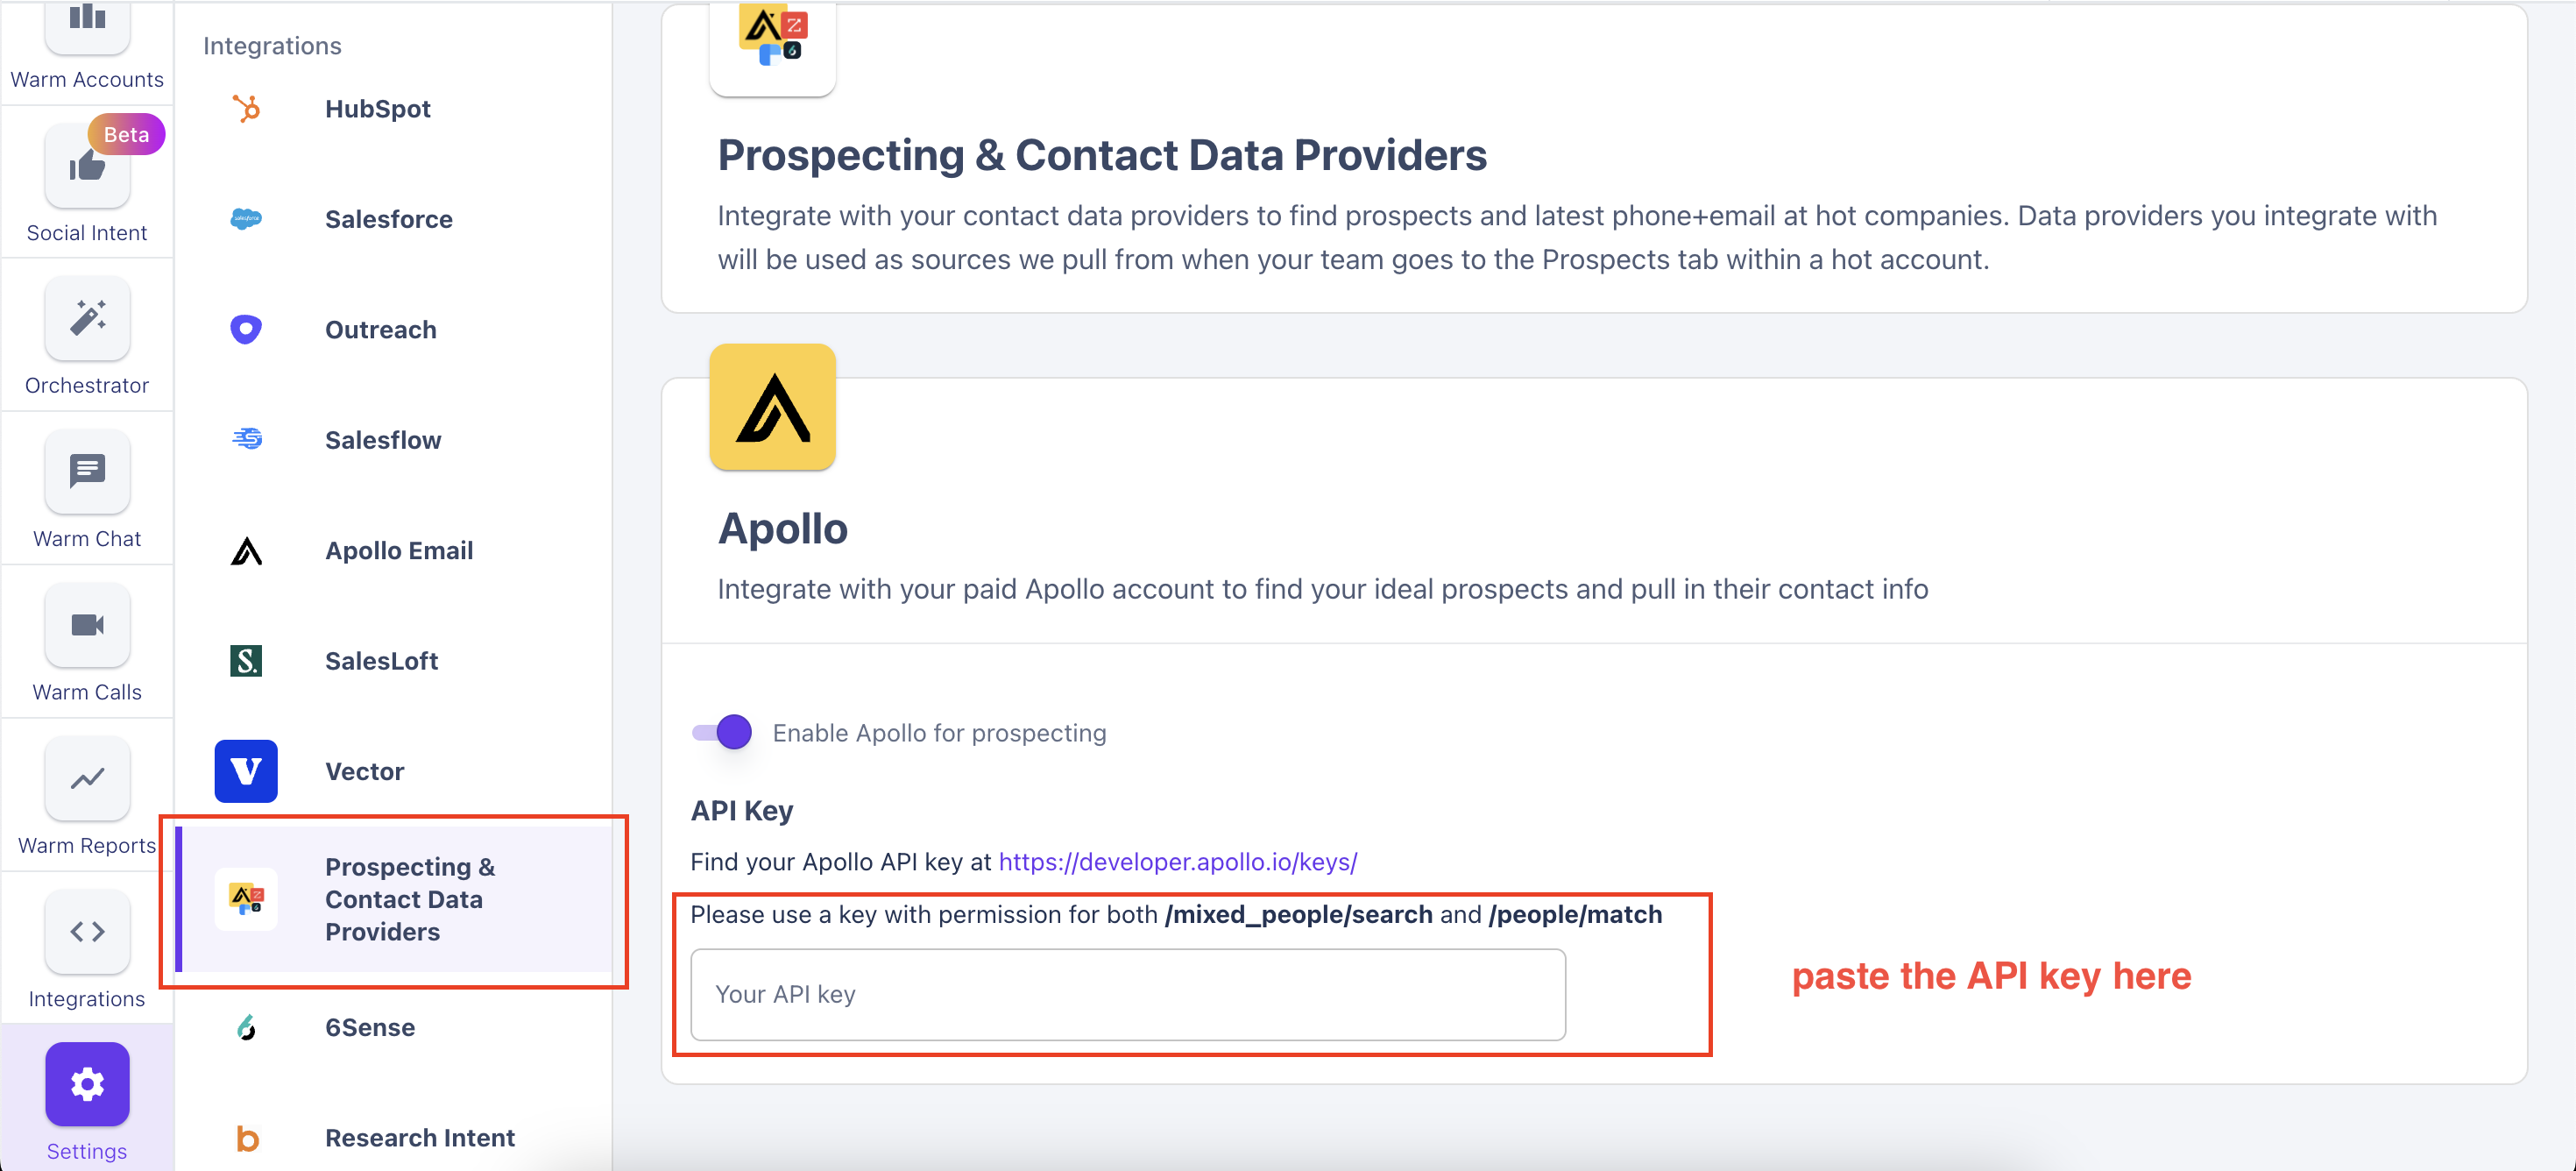Open the Warm Reports chart icon
The image size is (2576, 1171).
[x=87, y=778]
